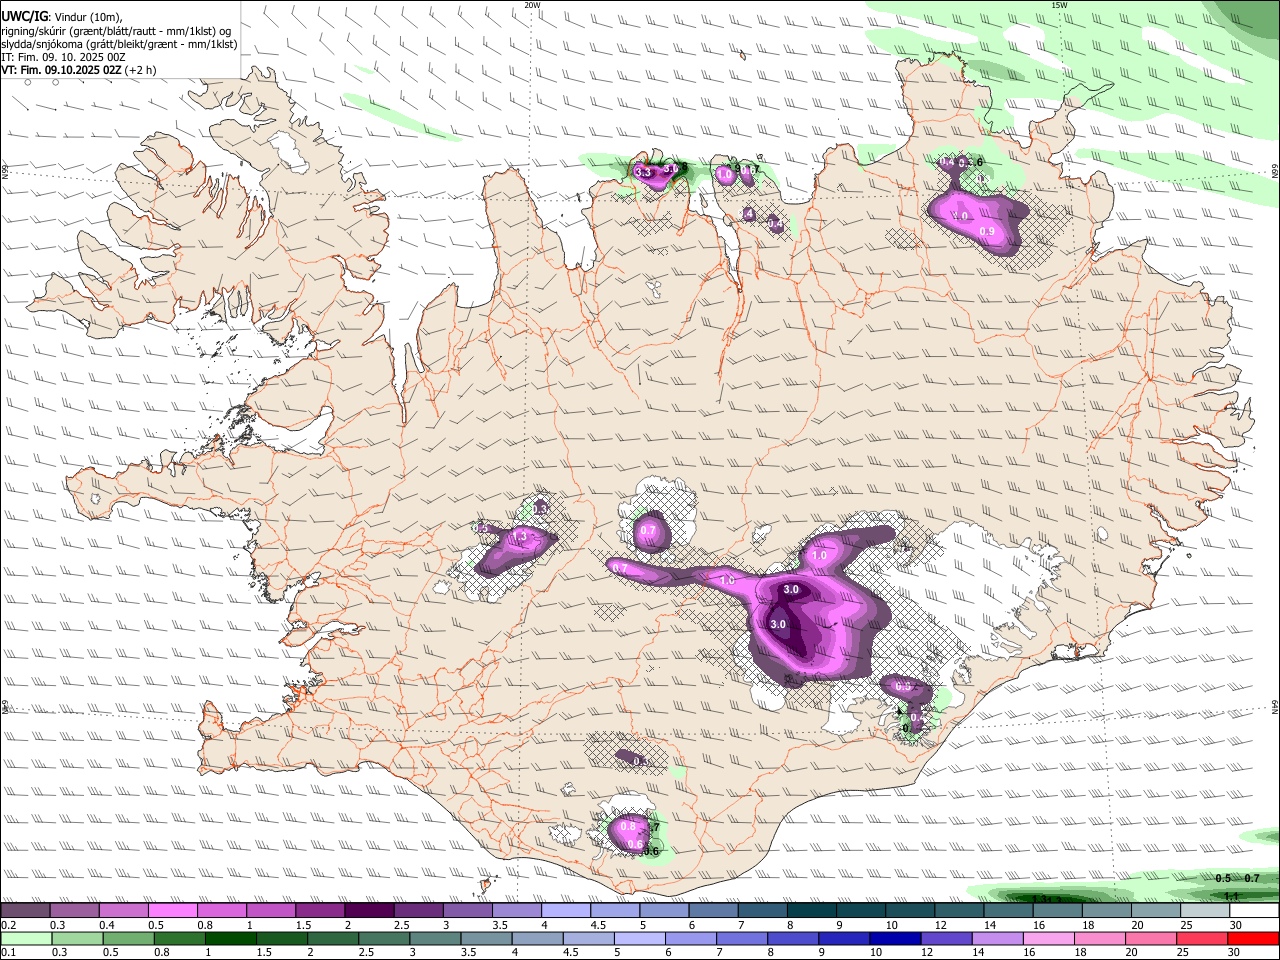The height and width of the screenshot is (960, 1280).
Task: Click the title line "UWC/IG: Vindur (10m),"
Action: [x=62, y=16]
